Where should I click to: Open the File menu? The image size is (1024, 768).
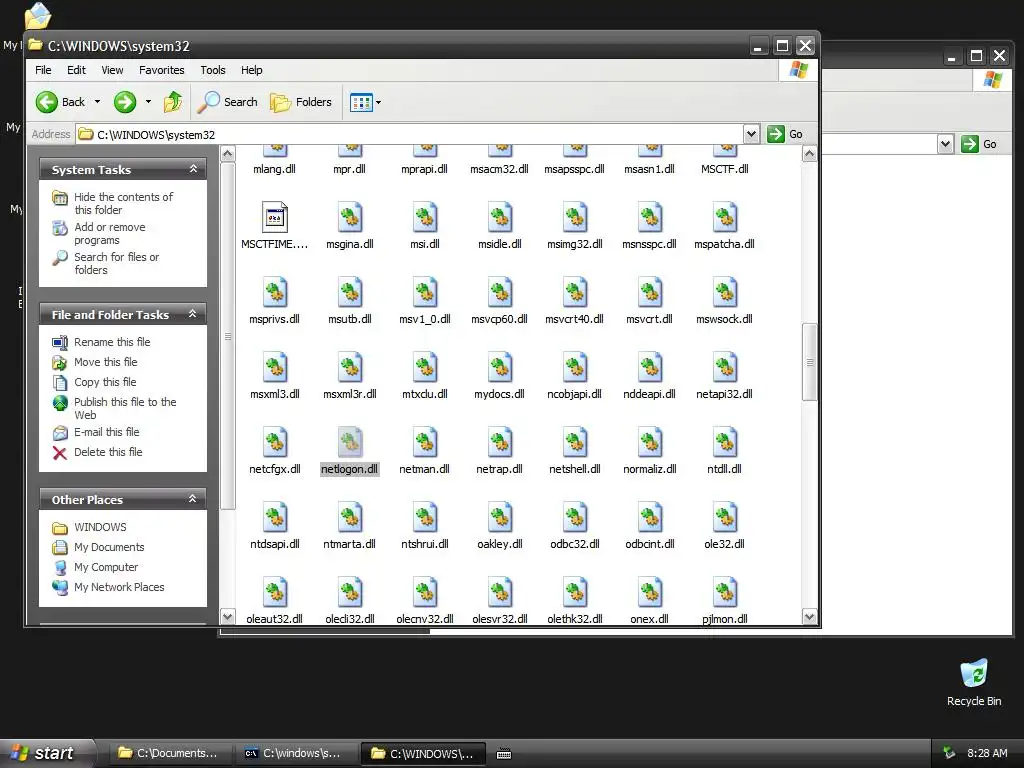[43, 70]
